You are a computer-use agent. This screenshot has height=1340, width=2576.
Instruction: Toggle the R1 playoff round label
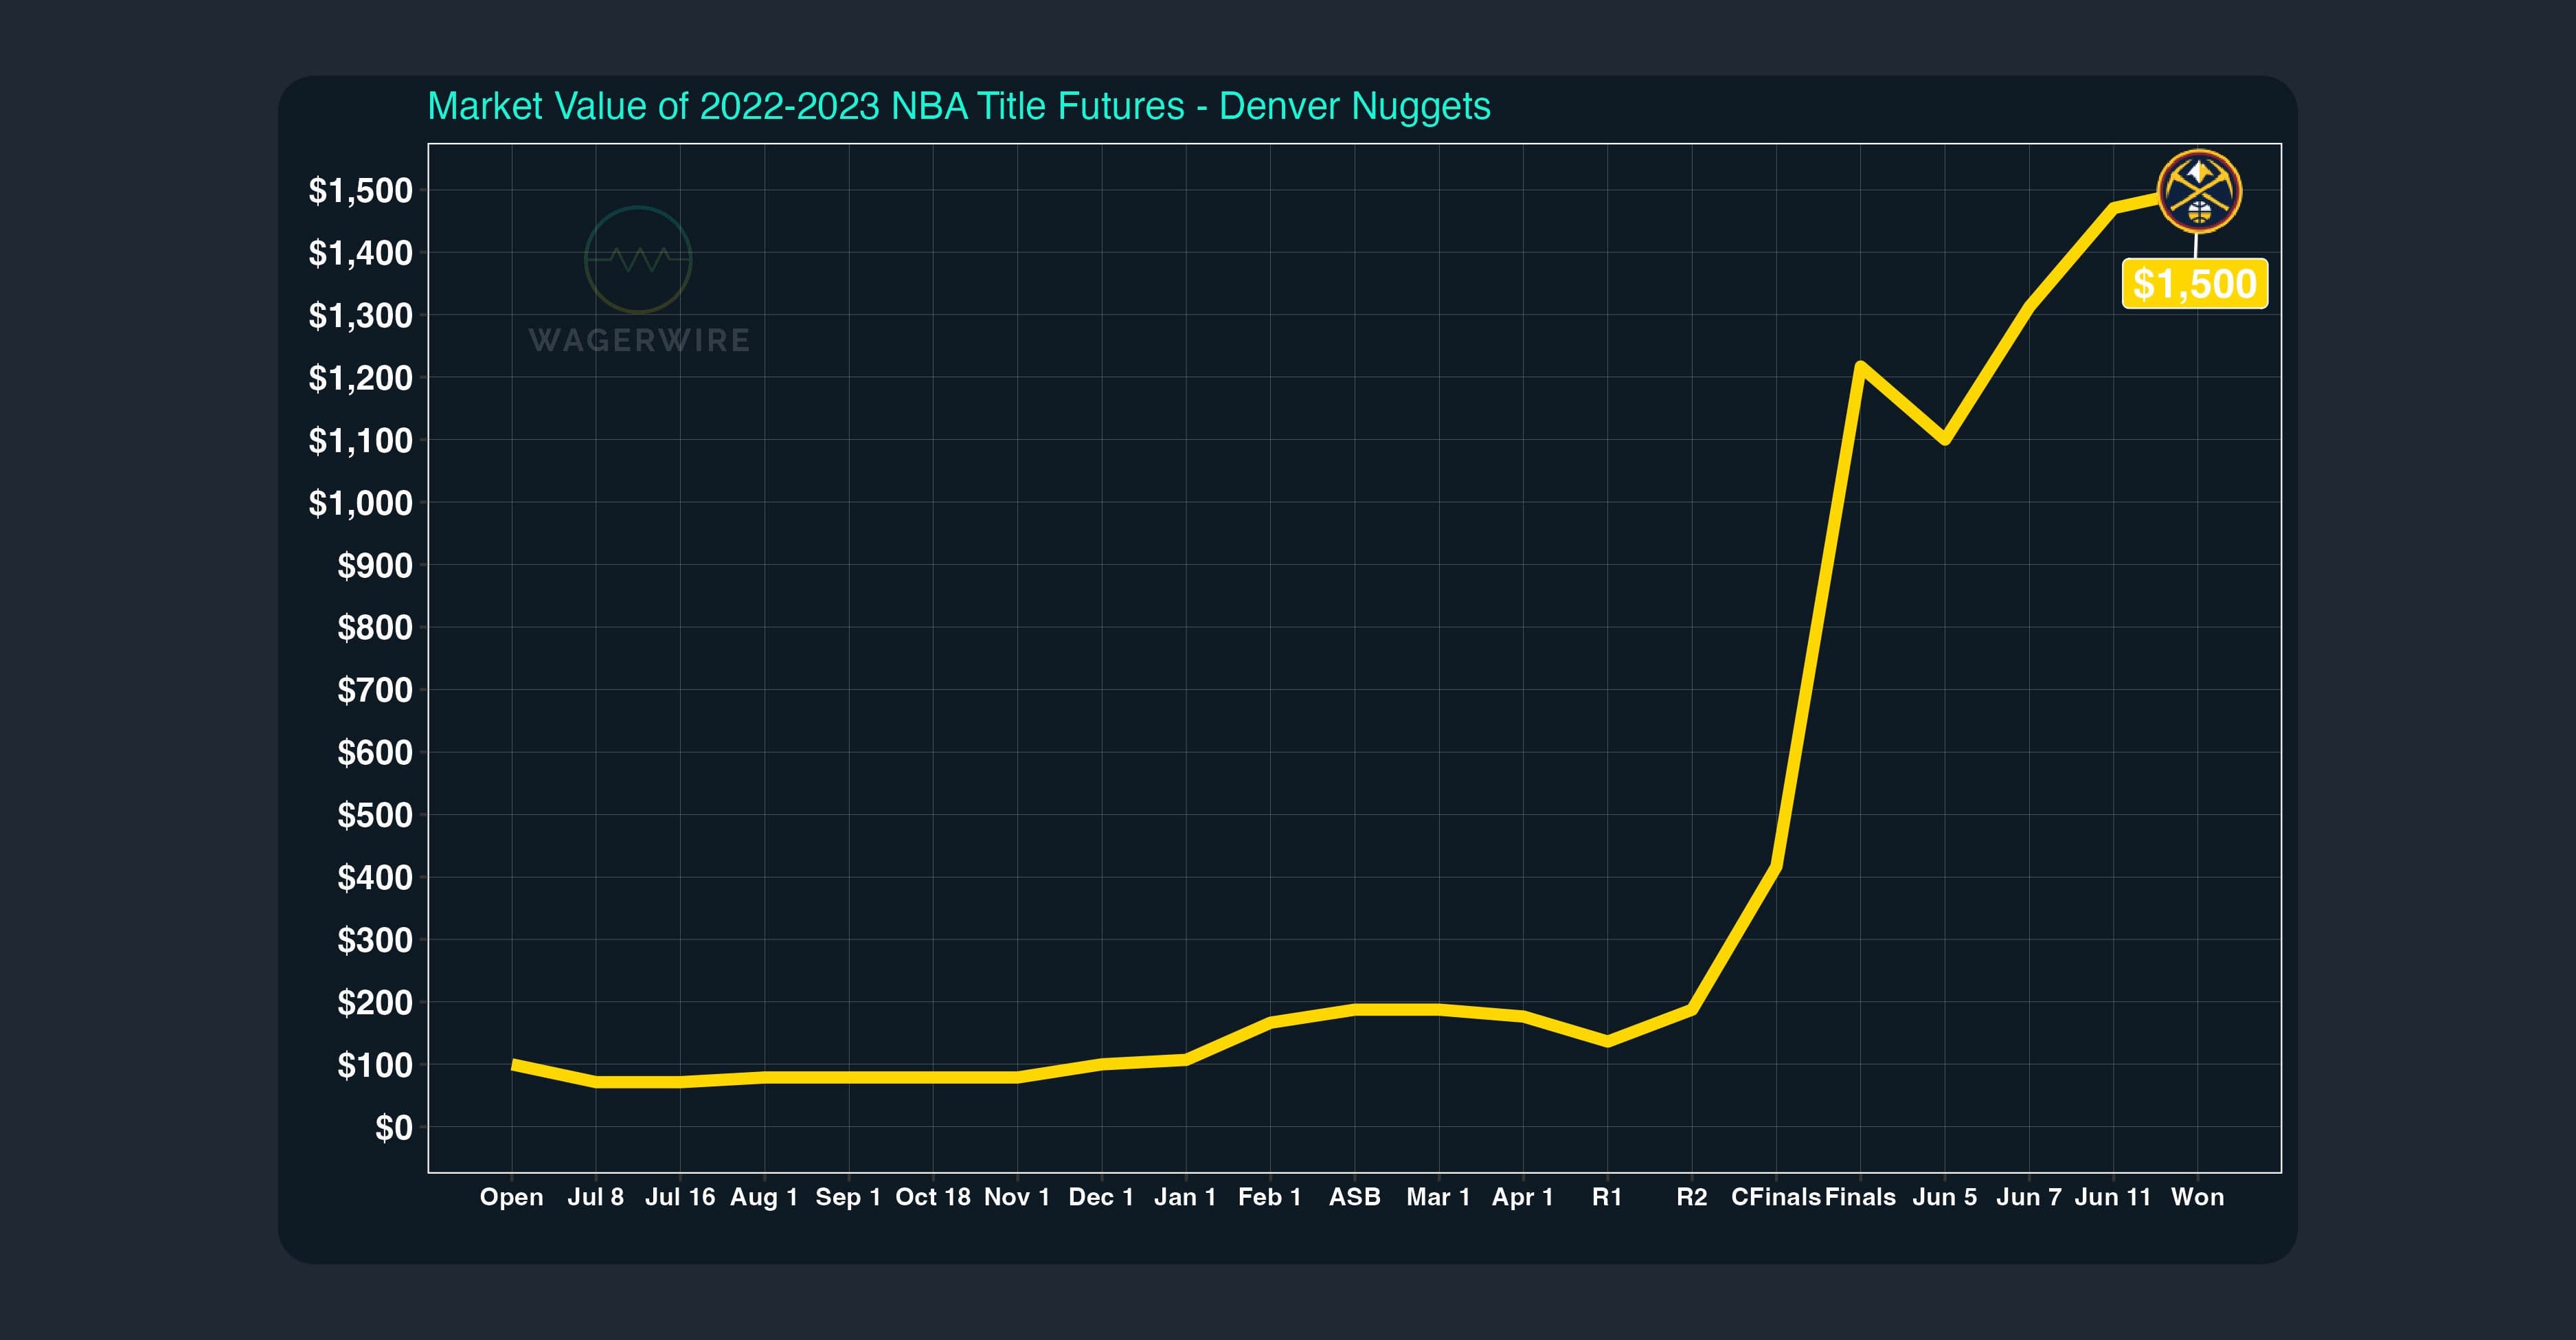click(1608, 1197)
